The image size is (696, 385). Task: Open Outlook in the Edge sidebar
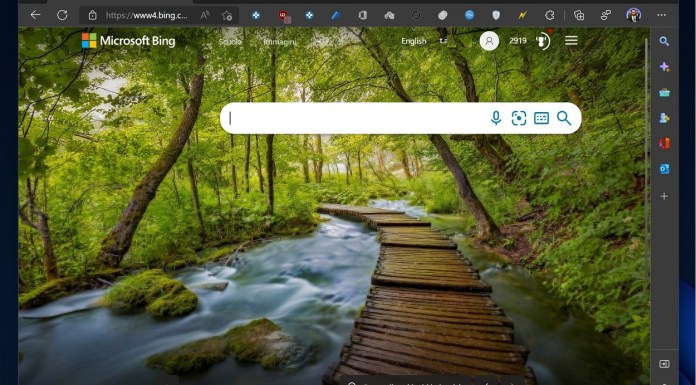tap(664, 169)
